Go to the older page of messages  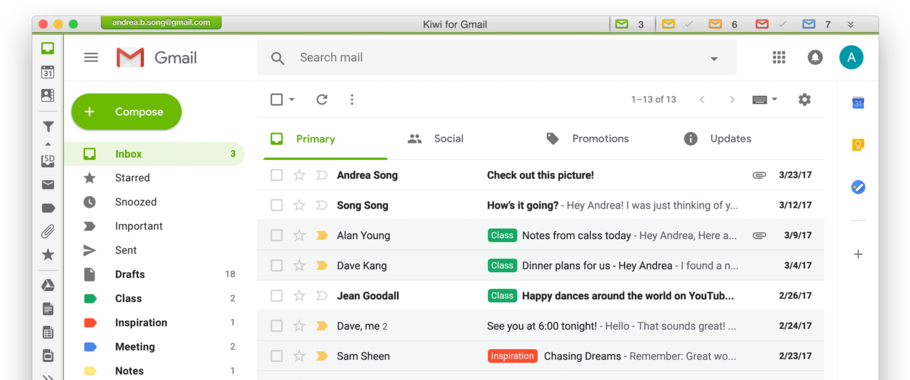pyautogui.click(x=732, y=100)
